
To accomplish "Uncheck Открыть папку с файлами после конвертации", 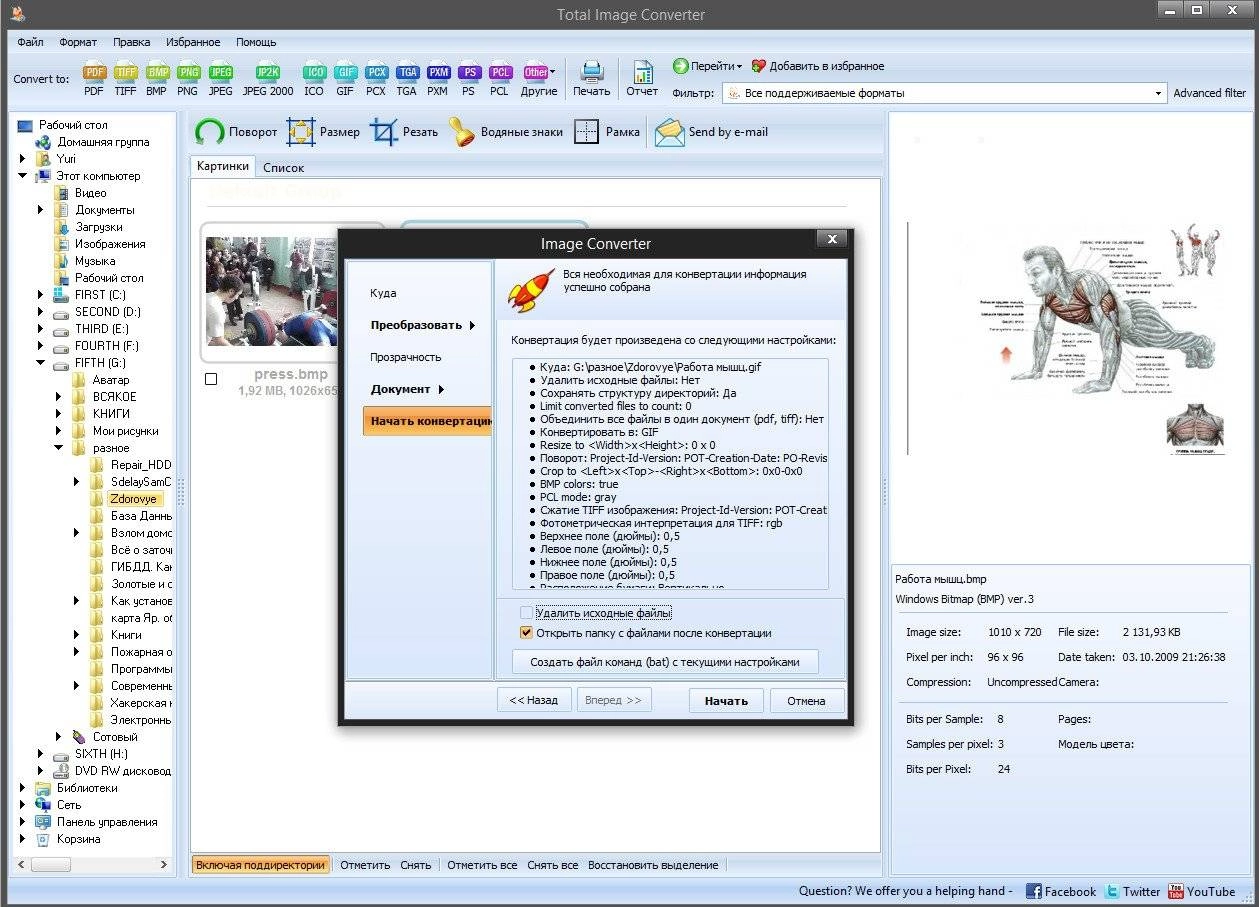I will [526, 632].
